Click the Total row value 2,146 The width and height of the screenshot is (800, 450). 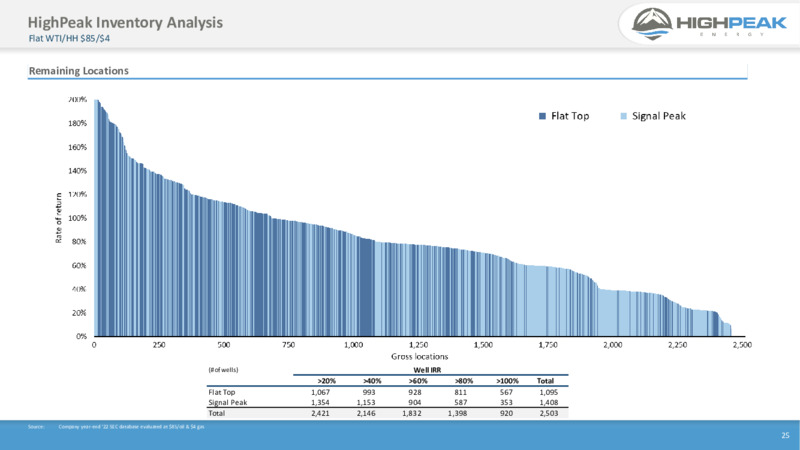(366, 413)
